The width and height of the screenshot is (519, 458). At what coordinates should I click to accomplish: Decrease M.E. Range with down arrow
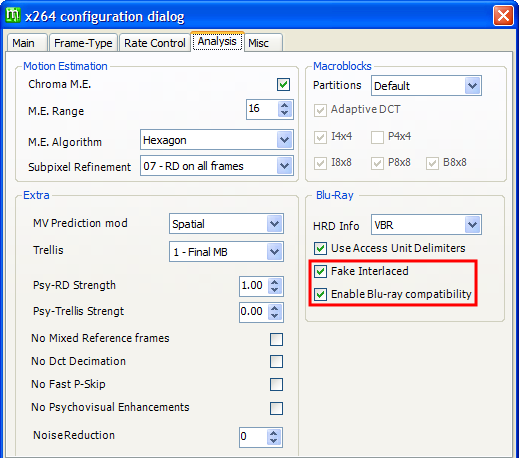(284, 113)
